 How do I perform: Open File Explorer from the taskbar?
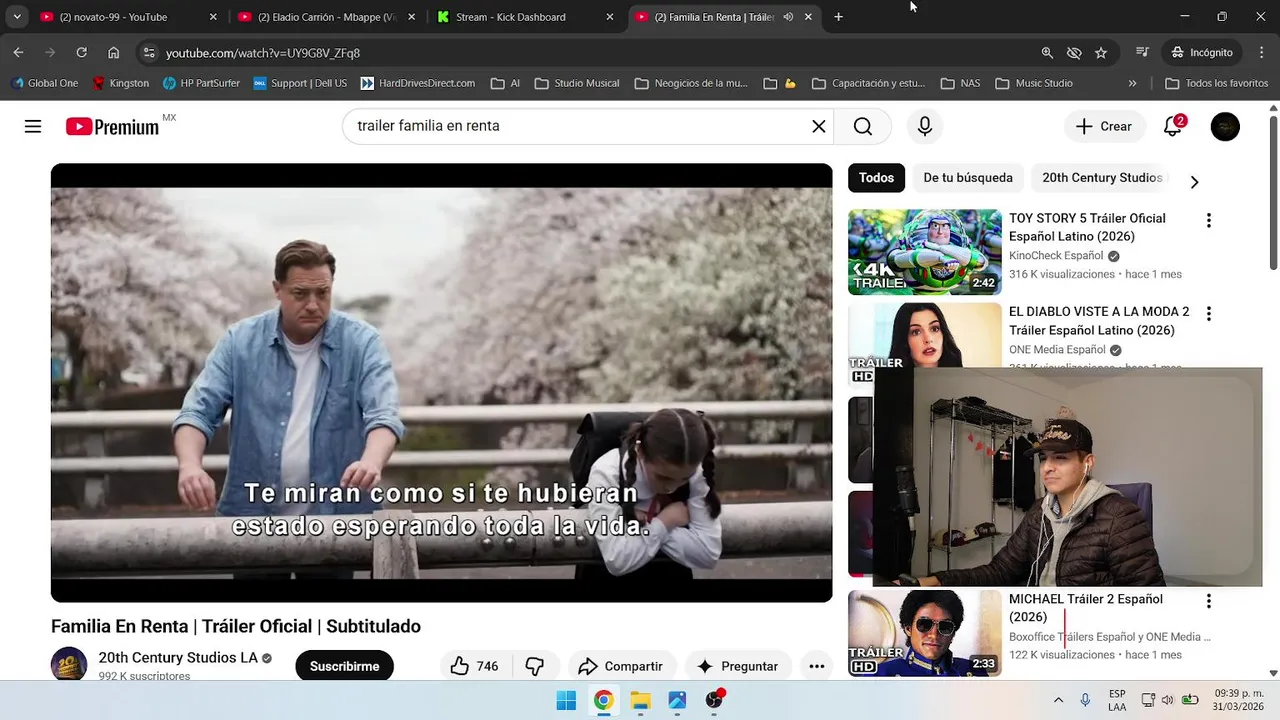pyautogui.click(x=640, y=700)
